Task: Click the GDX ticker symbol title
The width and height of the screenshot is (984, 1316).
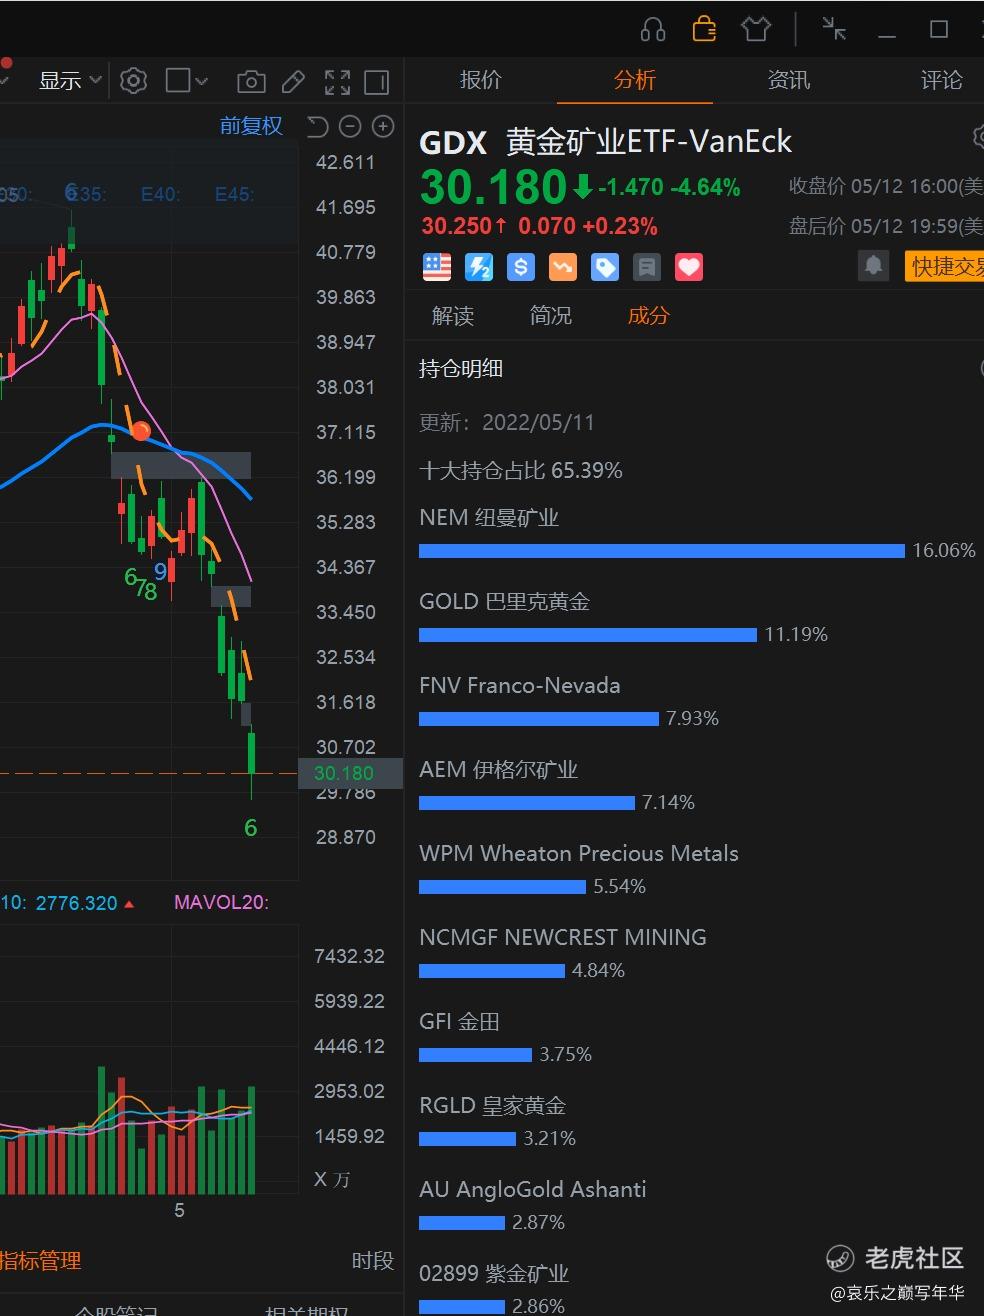Action: pos(453,143)
